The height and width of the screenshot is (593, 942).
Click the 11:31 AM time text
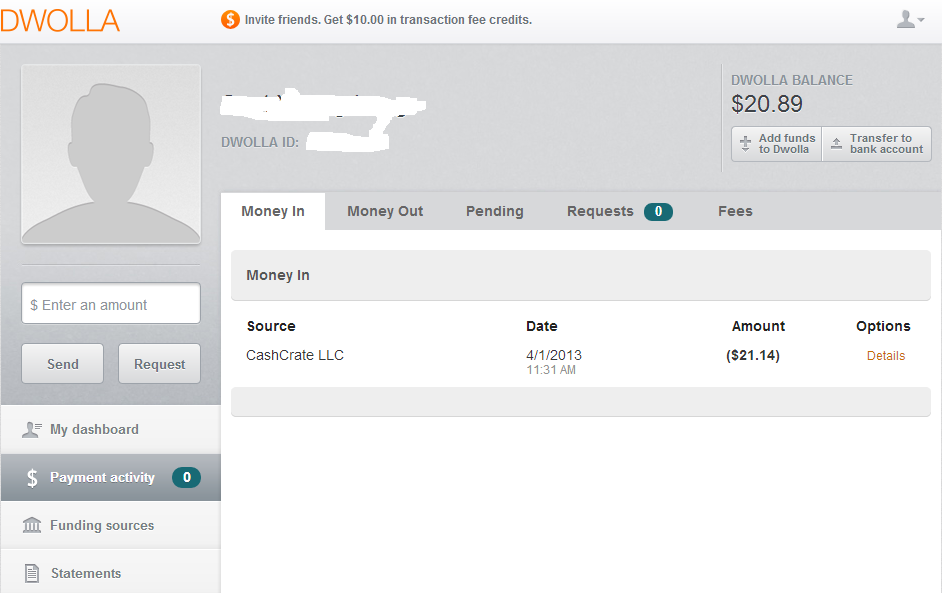[551, 370]
